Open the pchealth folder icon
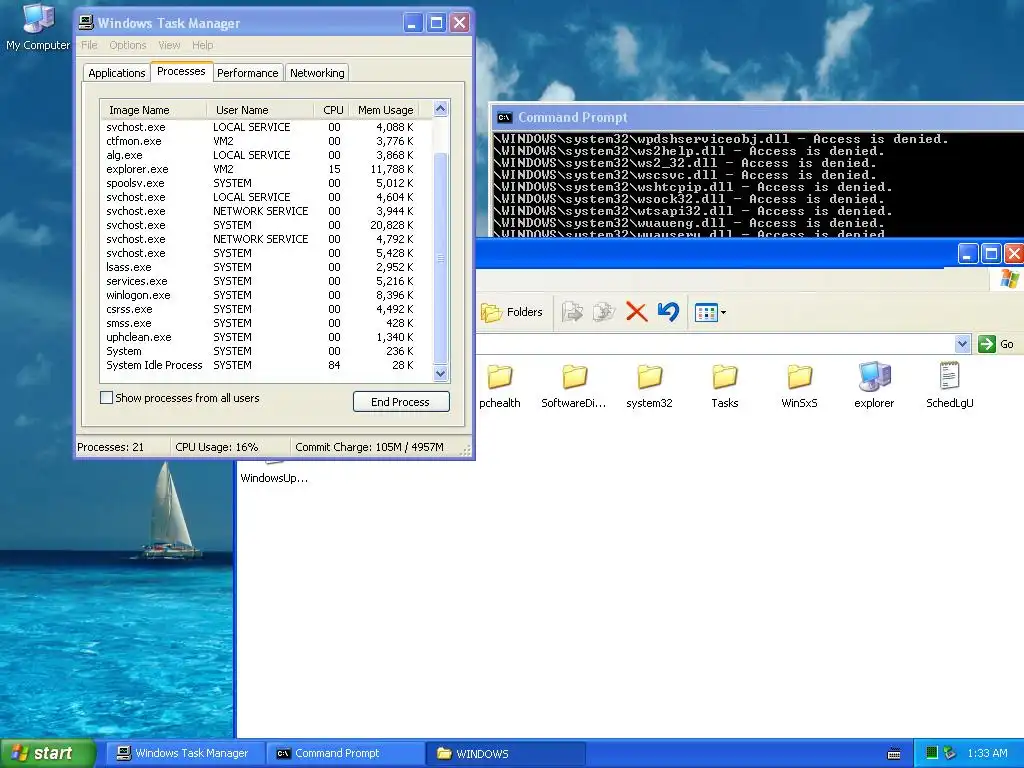The width and height of the screenshot is (1024, 768). [500, 387]
